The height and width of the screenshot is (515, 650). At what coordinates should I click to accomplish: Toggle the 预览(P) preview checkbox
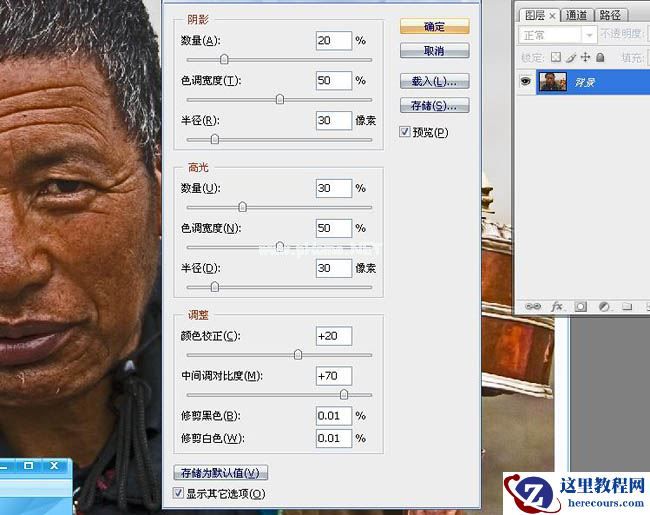405,132
